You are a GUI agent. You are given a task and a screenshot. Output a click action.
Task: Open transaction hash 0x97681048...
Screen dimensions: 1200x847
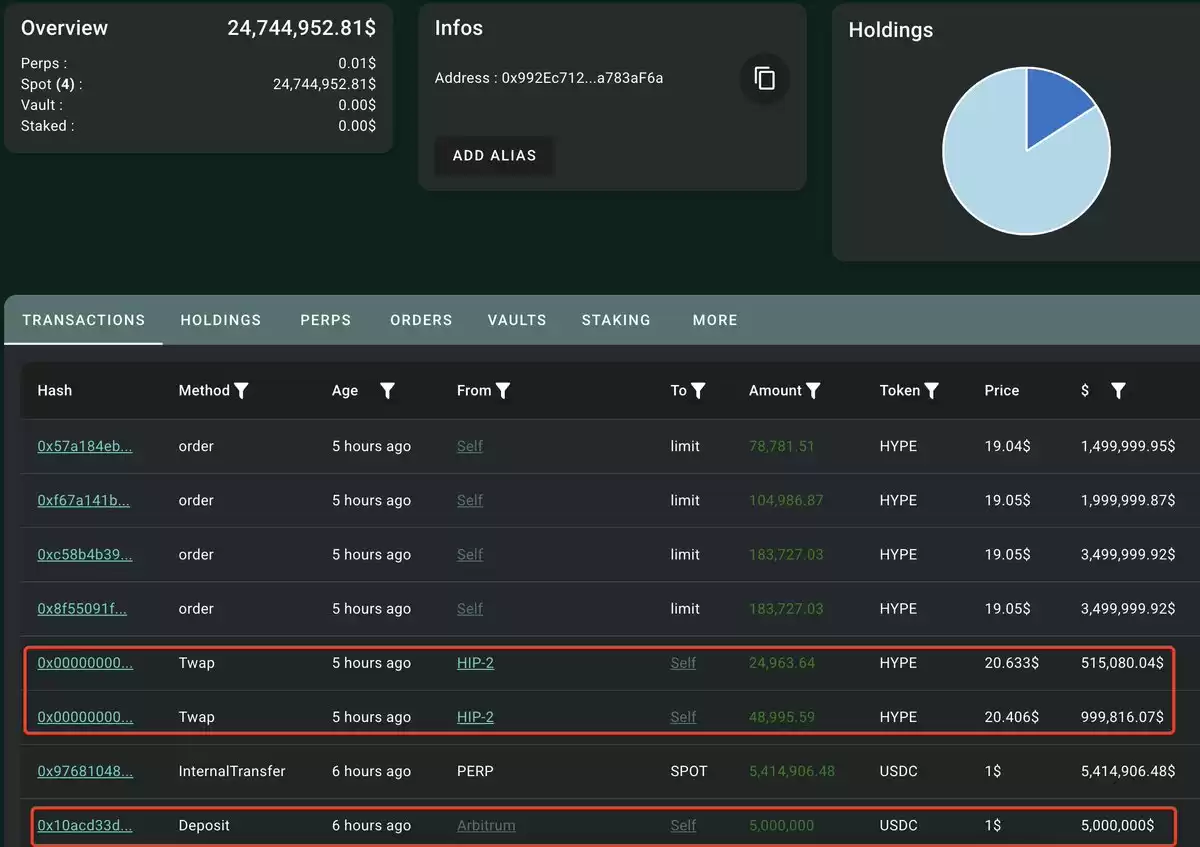(x=85, y=771)
